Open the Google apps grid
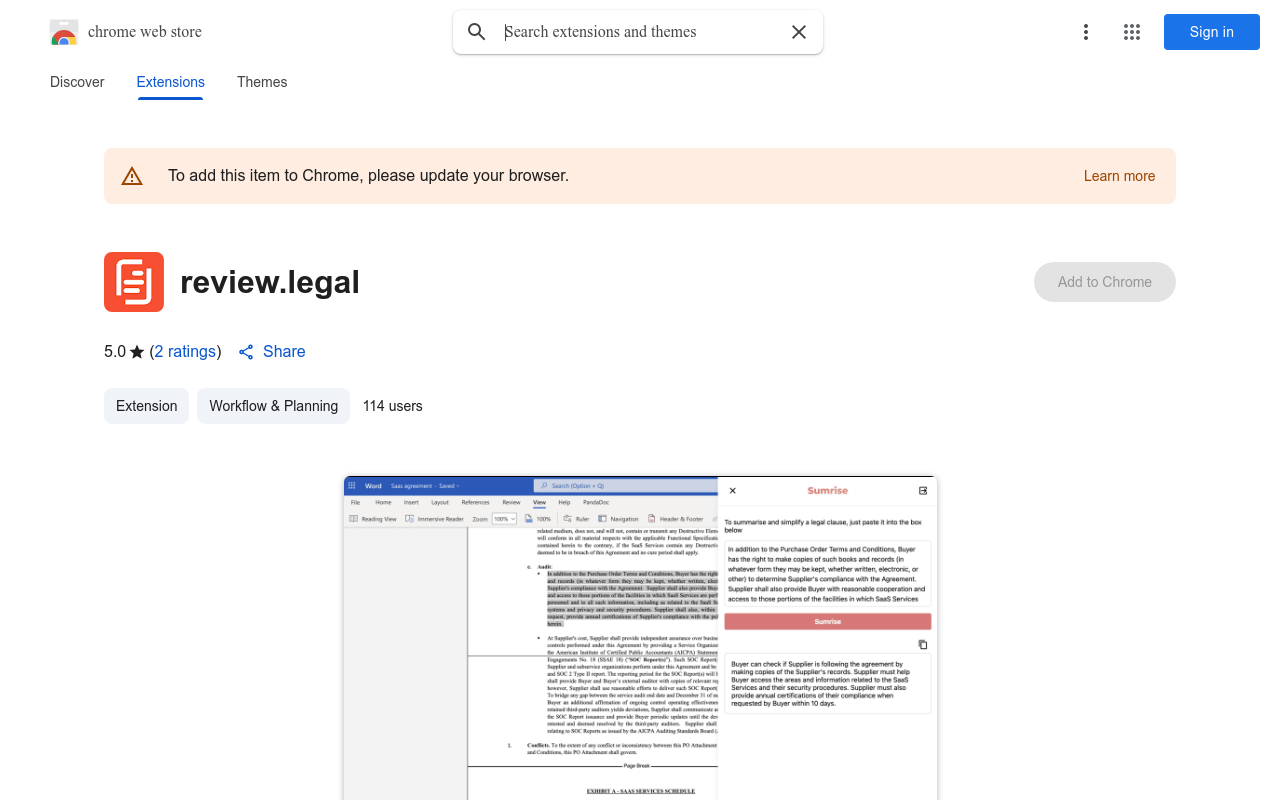Screen dimensions: 1280x800 pyautogui.click(x=1132, y=32)
